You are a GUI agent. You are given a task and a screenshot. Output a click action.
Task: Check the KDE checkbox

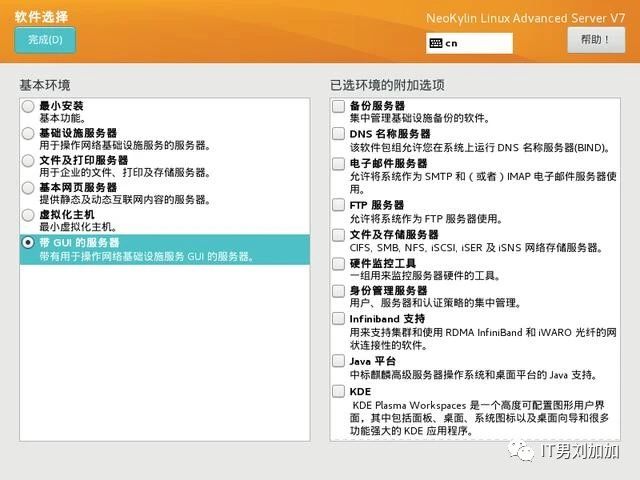(x=338, y=391)
